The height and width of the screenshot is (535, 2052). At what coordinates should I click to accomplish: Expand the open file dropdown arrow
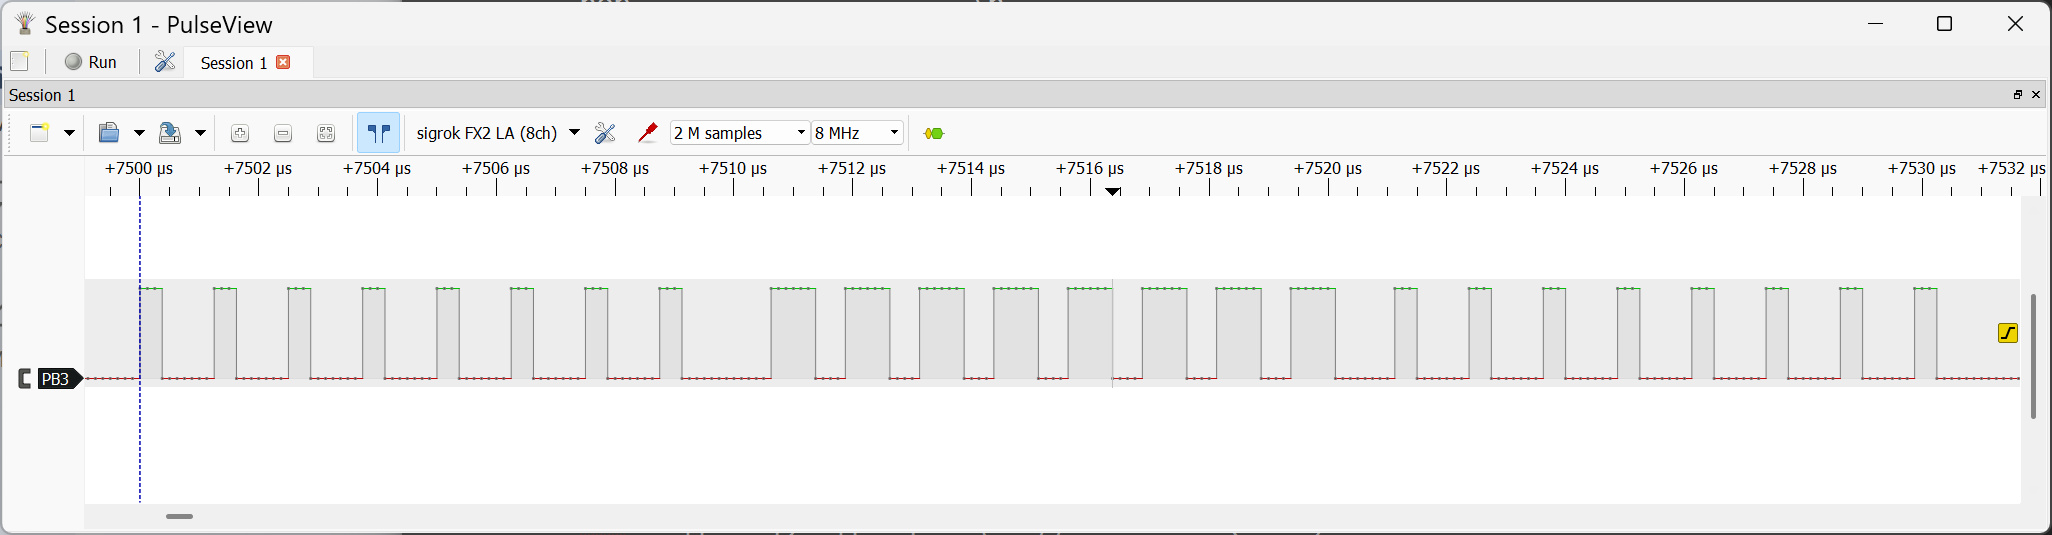coord(139,133)
